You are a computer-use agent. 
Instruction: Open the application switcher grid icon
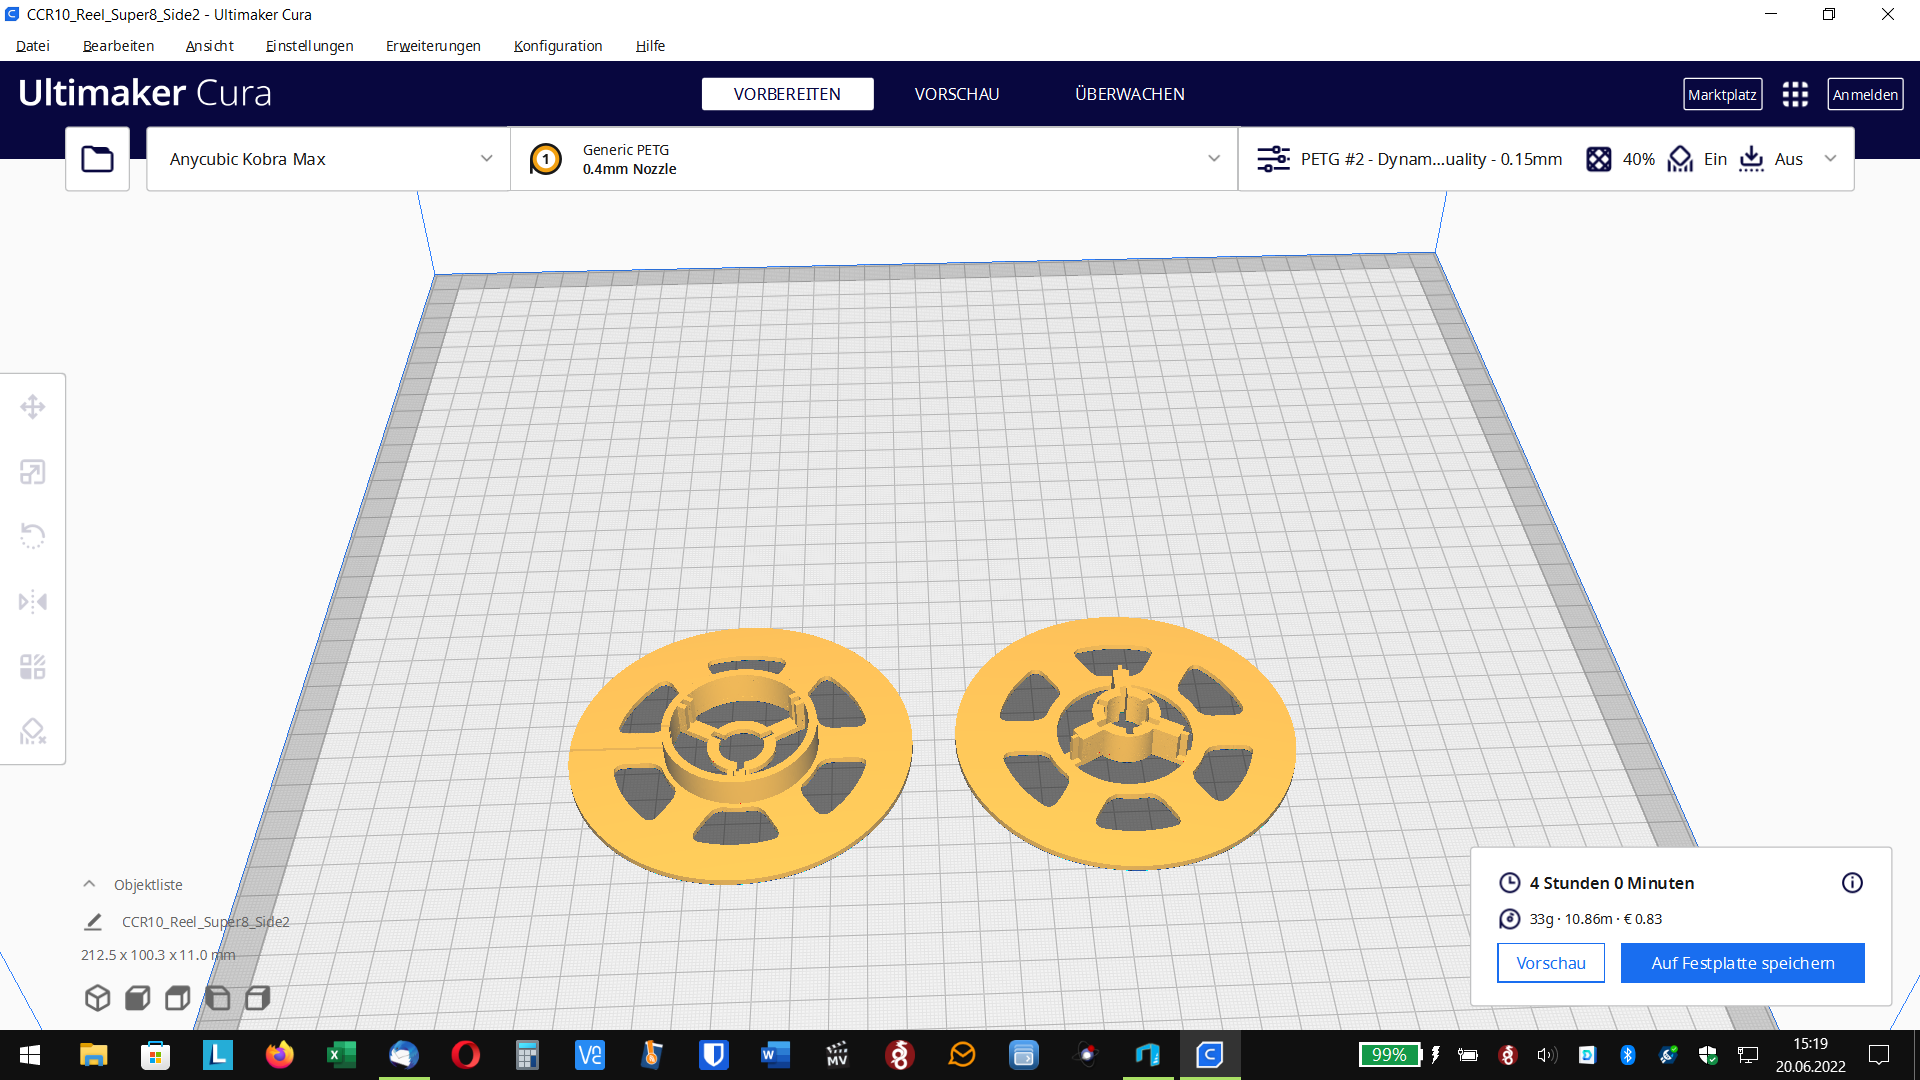click(1795, 94)
